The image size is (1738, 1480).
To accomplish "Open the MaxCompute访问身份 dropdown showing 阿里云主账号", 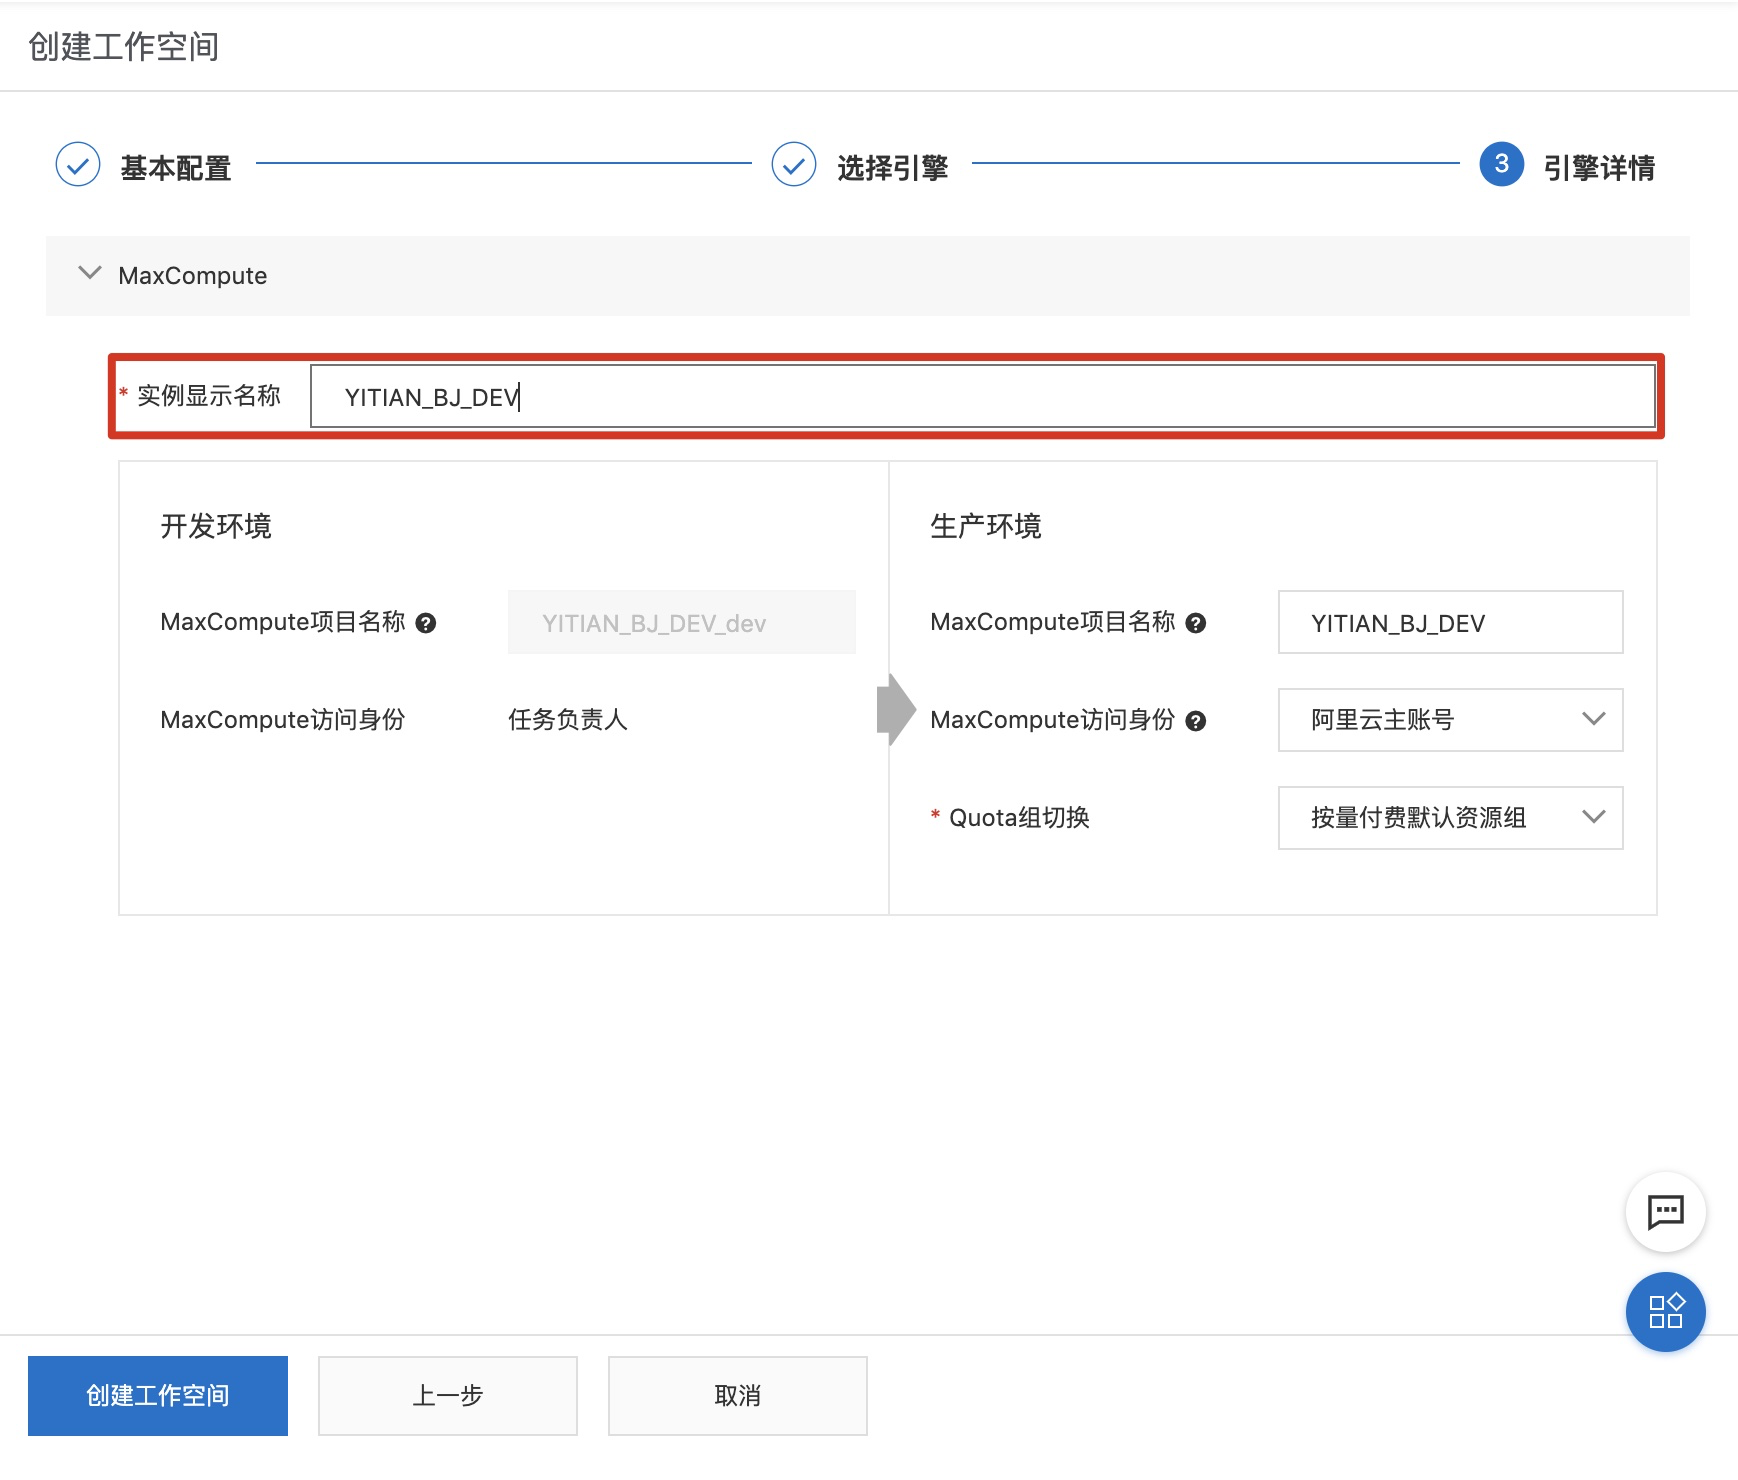I will click(1450, 720).
